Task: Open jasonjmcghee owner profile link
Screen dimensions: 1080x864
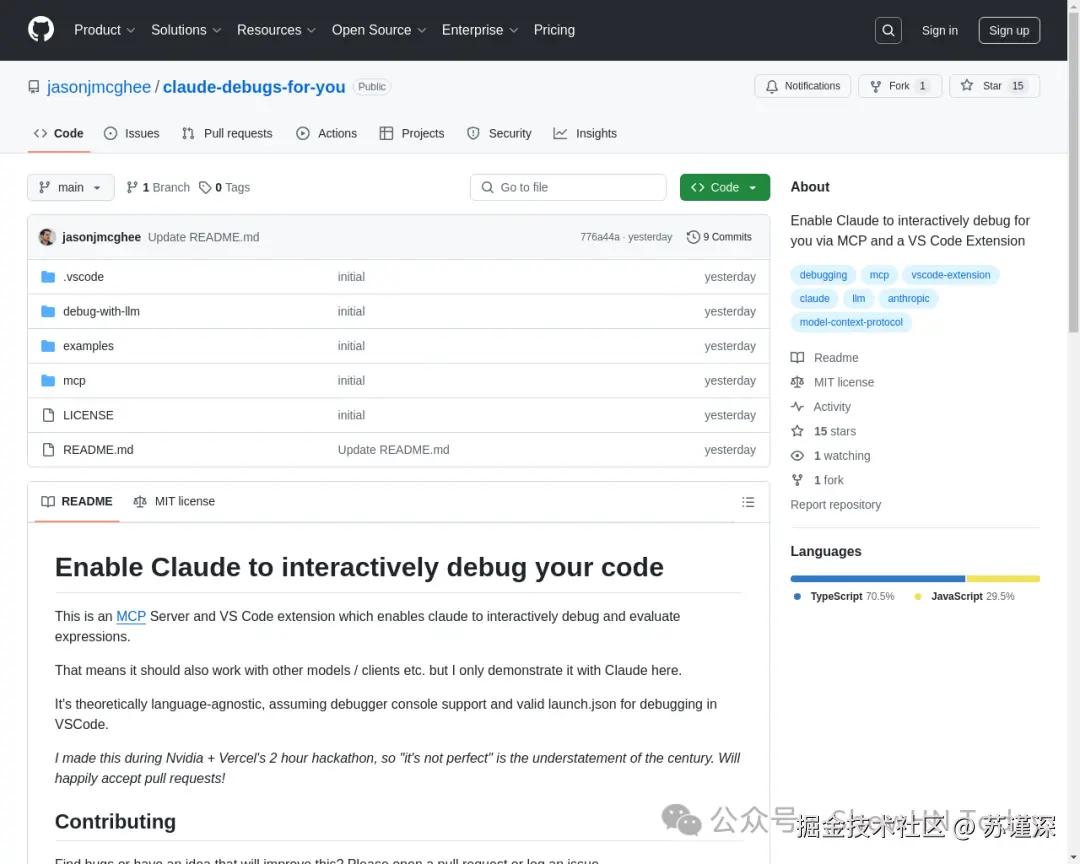Action: point(98,87)
